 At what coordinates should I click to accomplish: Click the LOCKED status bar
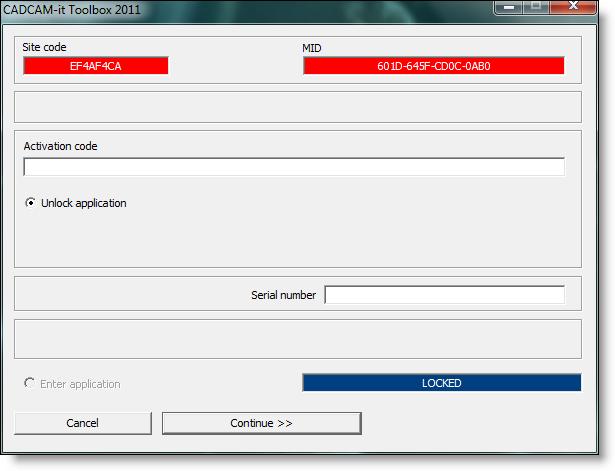coord(442,383)
